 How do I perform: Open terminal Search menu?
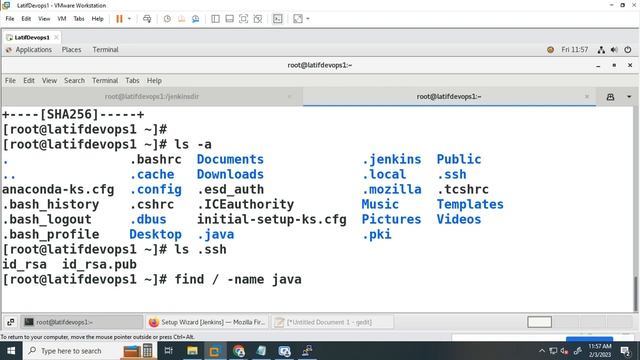pyautogui.click(x=74, y=80)
